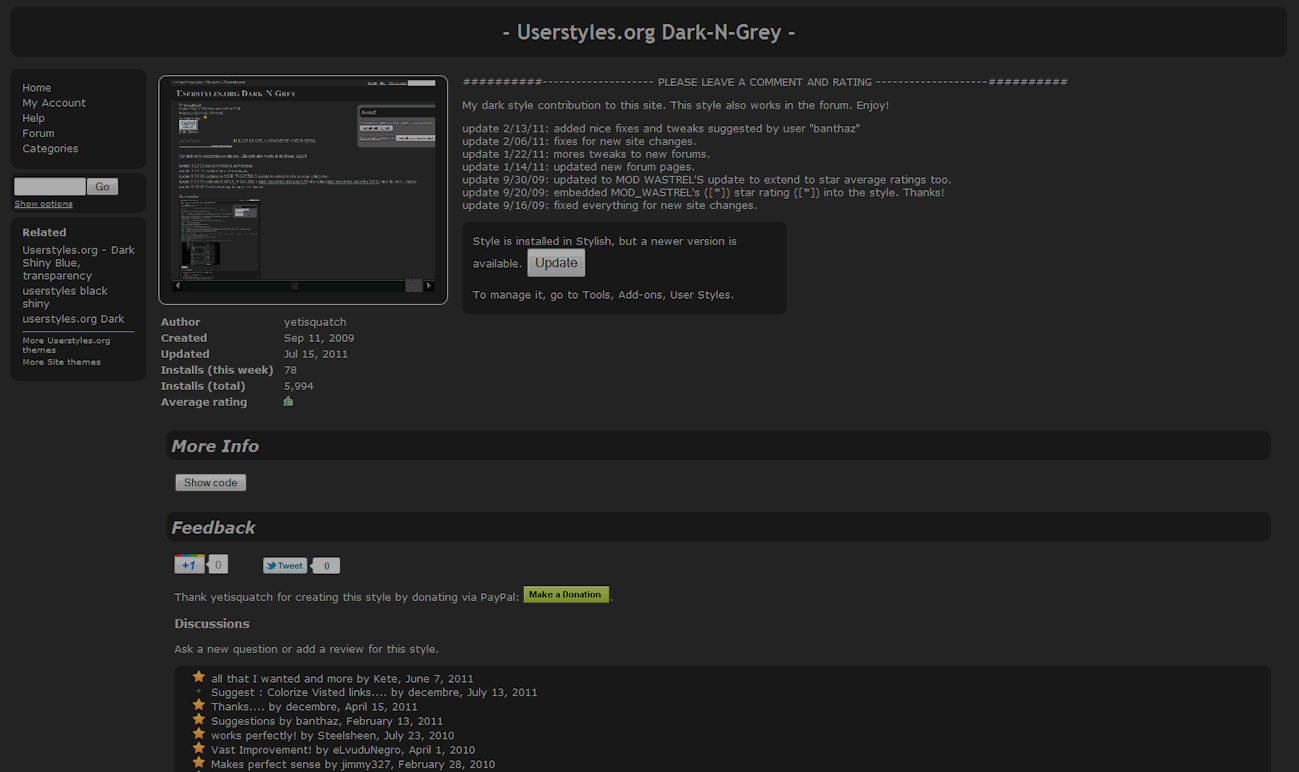Image resolution: width=1299 pixels, height=772 pixels.
Task: Click the star beside "works perfectly!" review
Action: pyautogui.click(x=198, y=734)
